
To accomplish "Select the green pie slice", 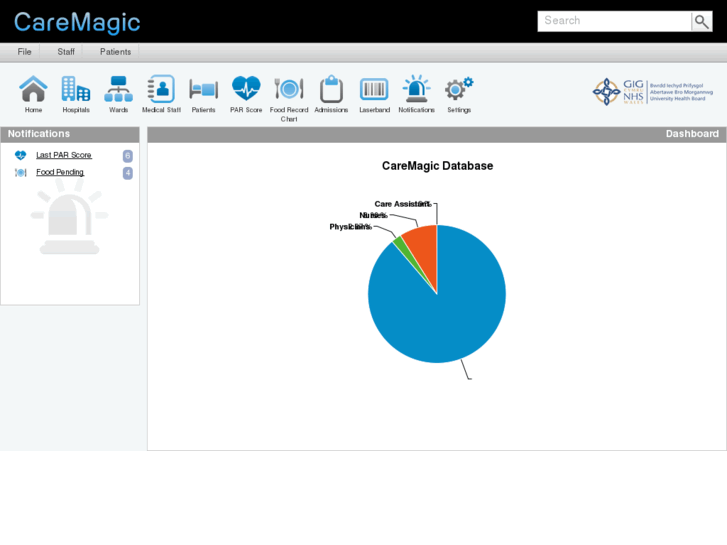I will [402, 250].
